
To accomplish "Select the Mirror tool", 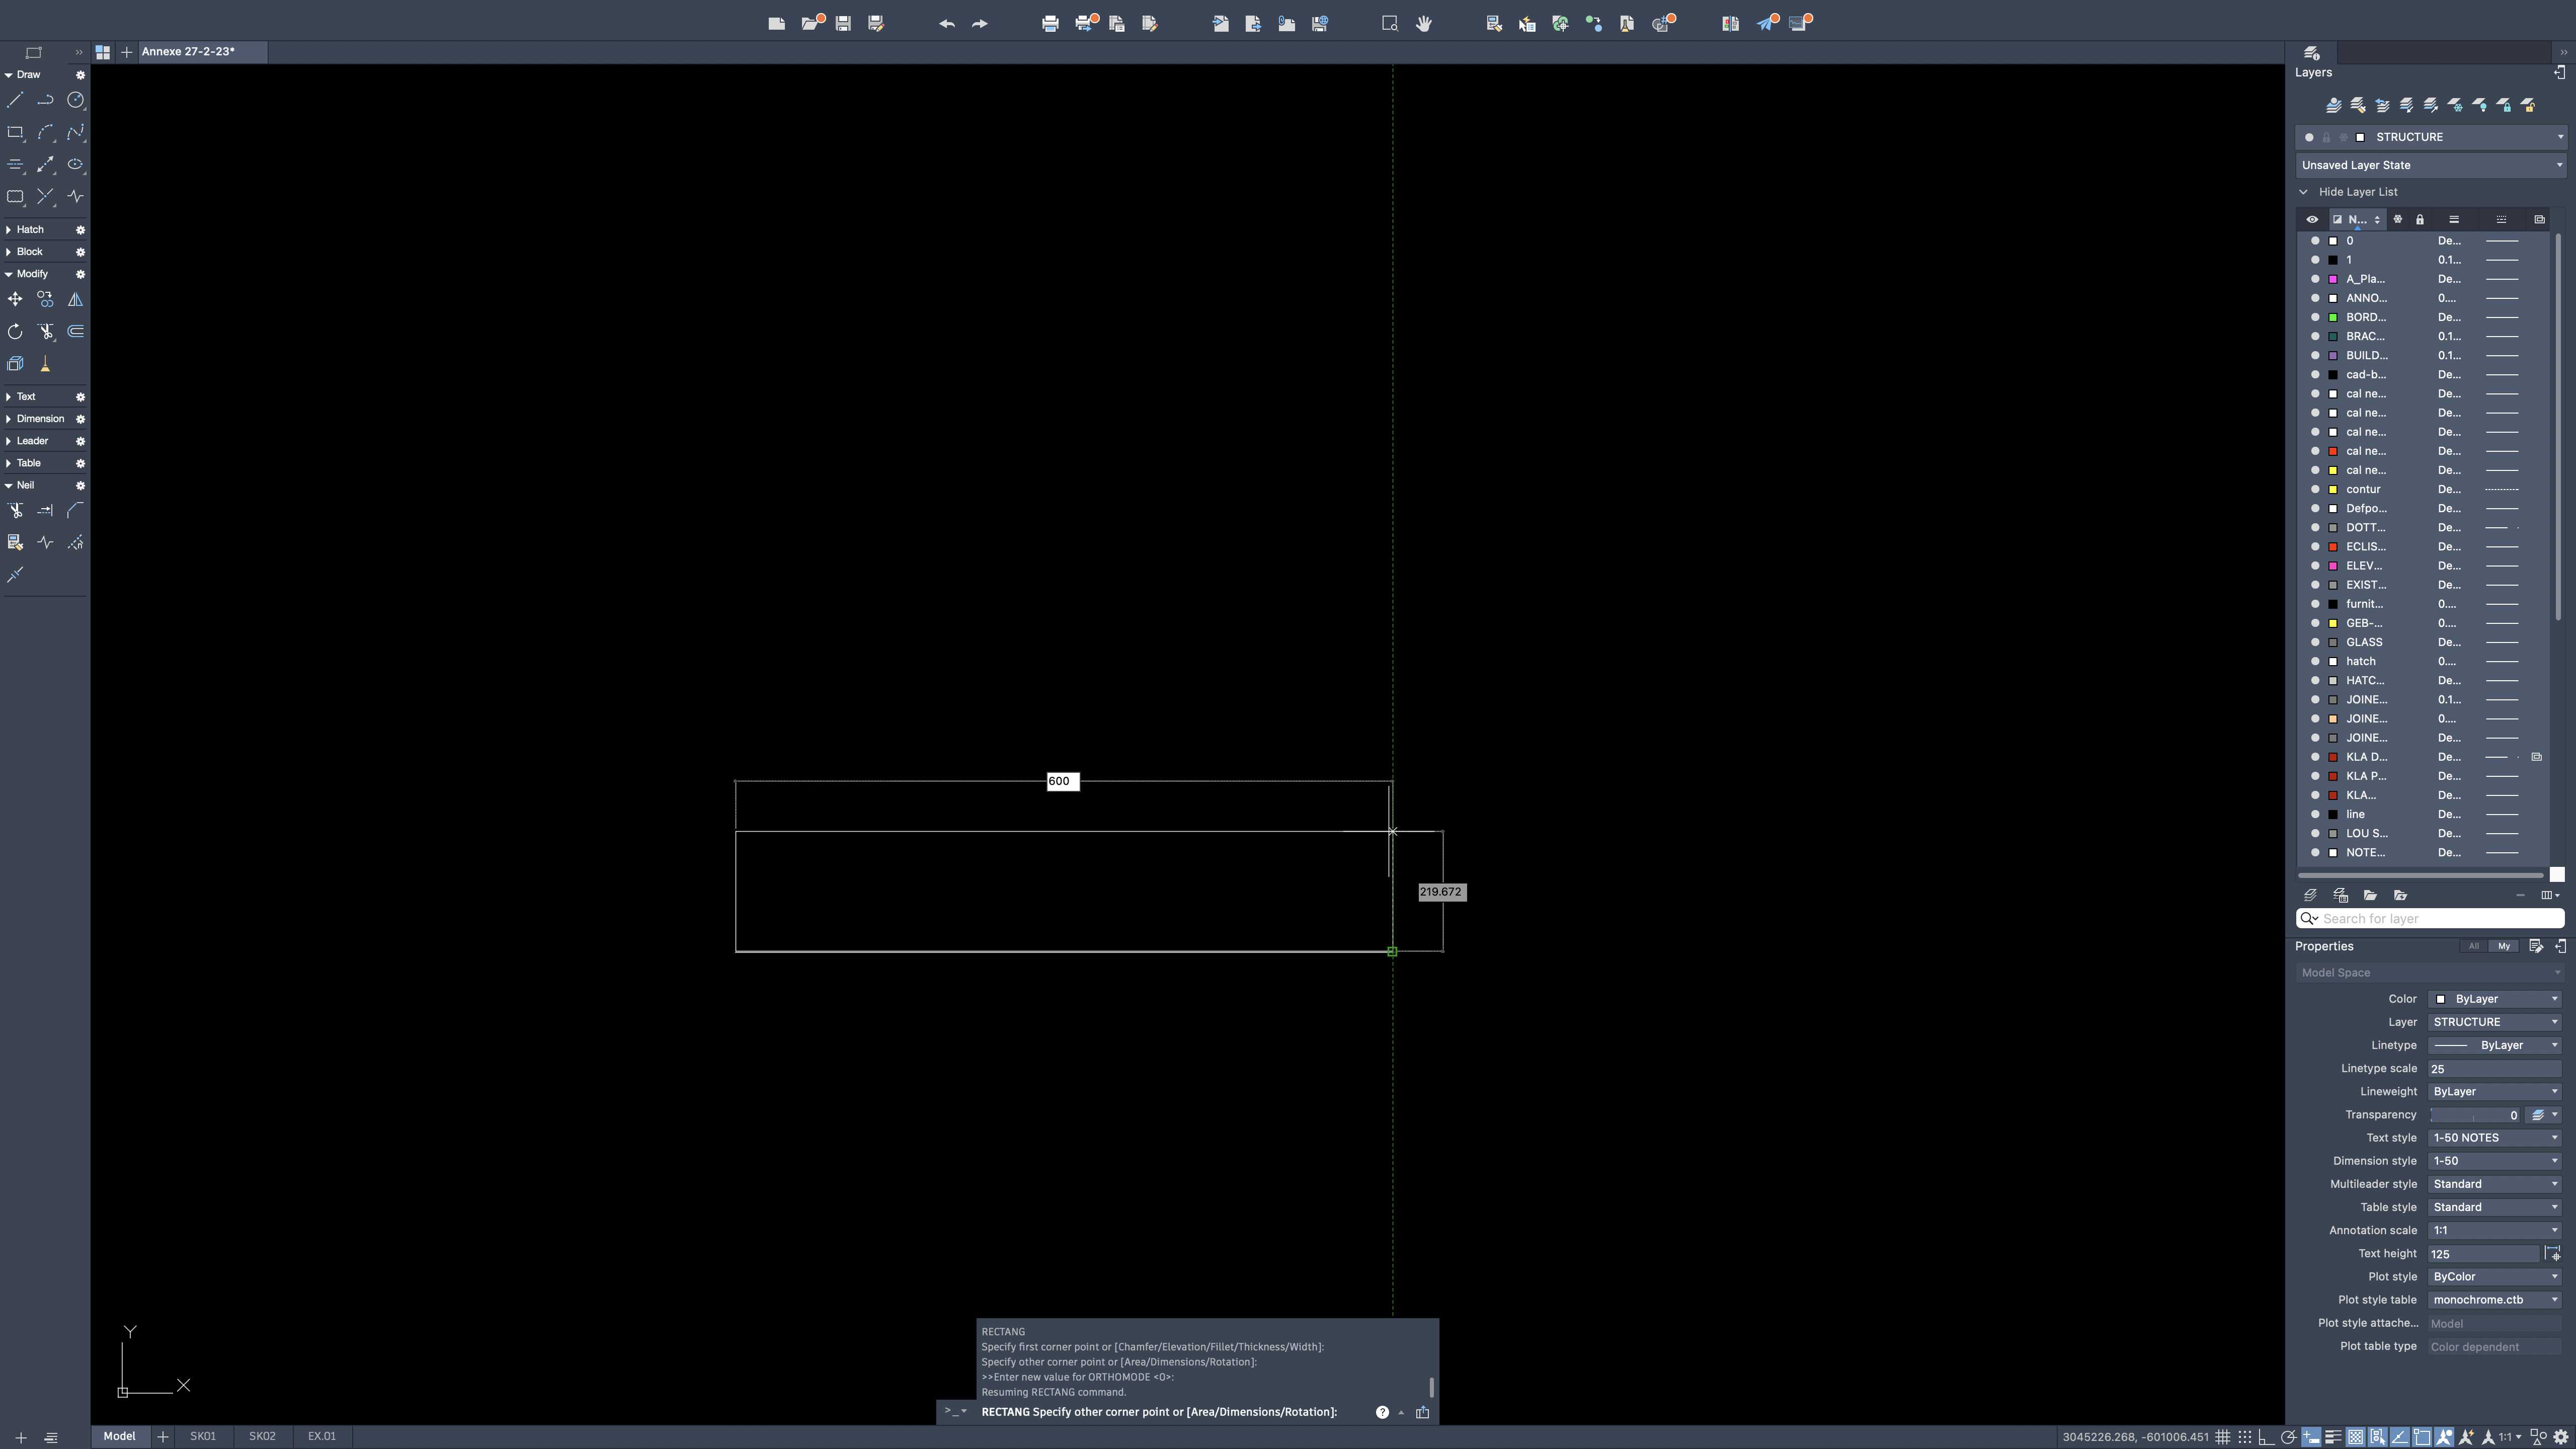I will (75, 299).
